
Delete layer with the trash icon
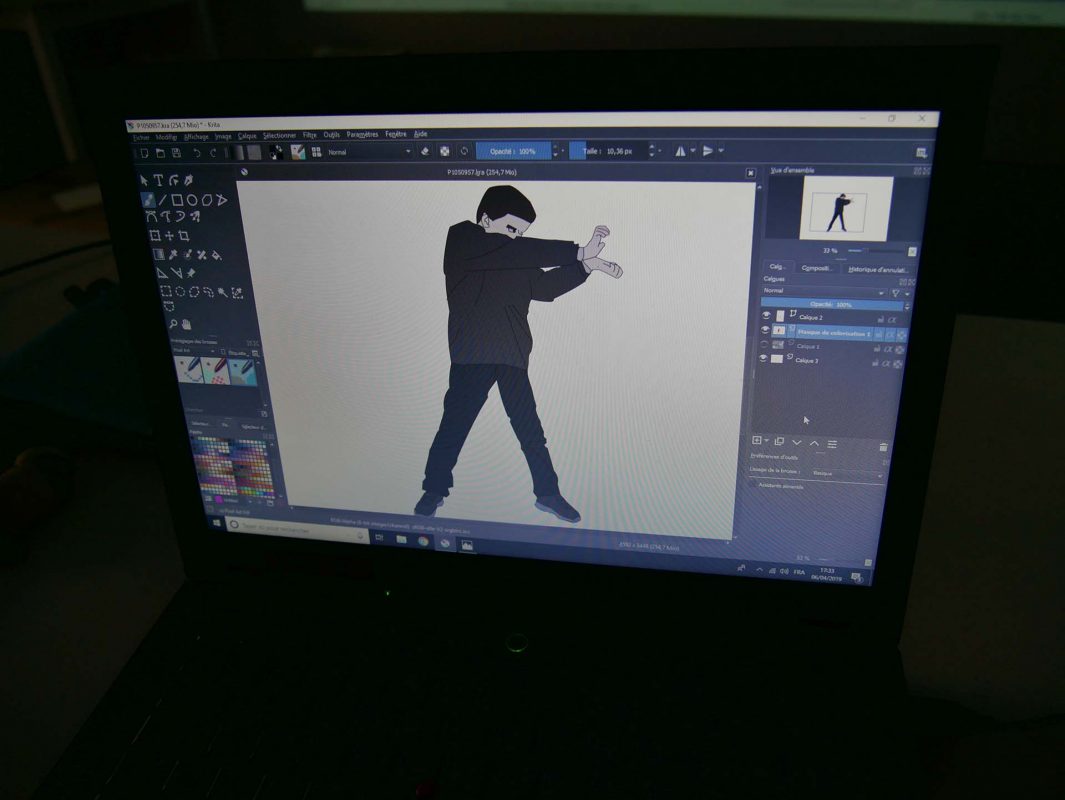[x=883, y=446]
